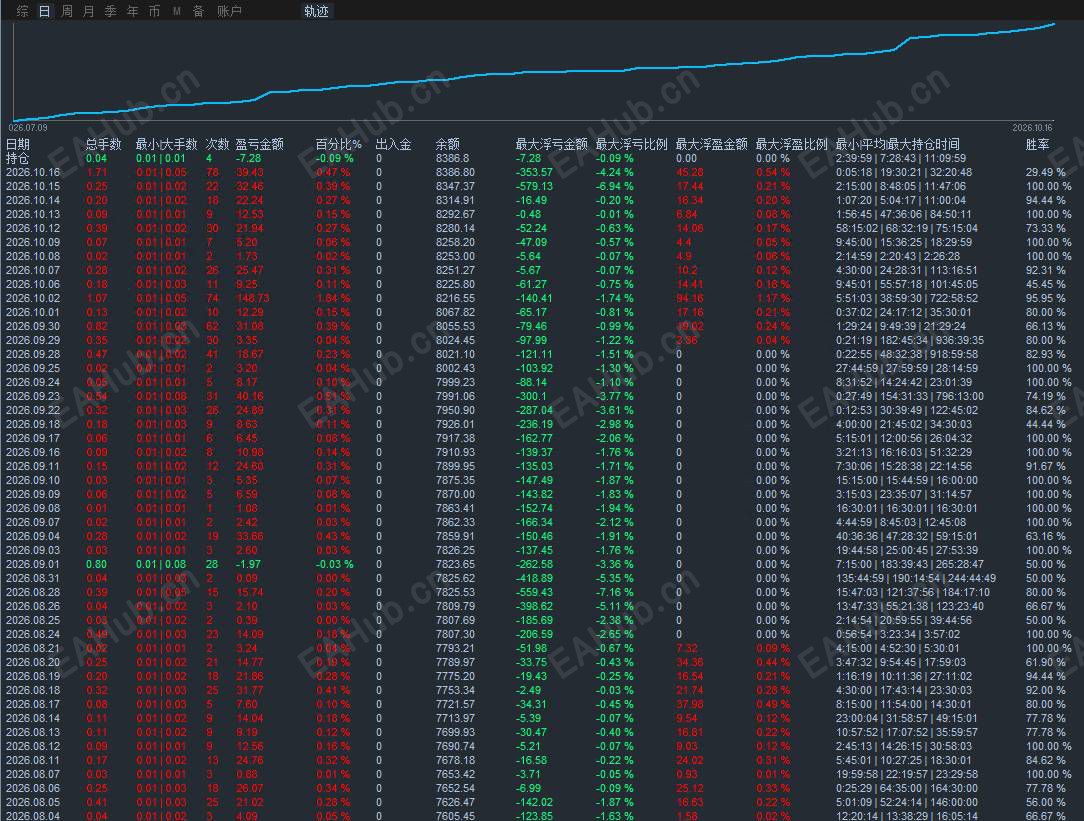
Task: Click the balance value 7605.45
Action: click(x=455, y=816)
